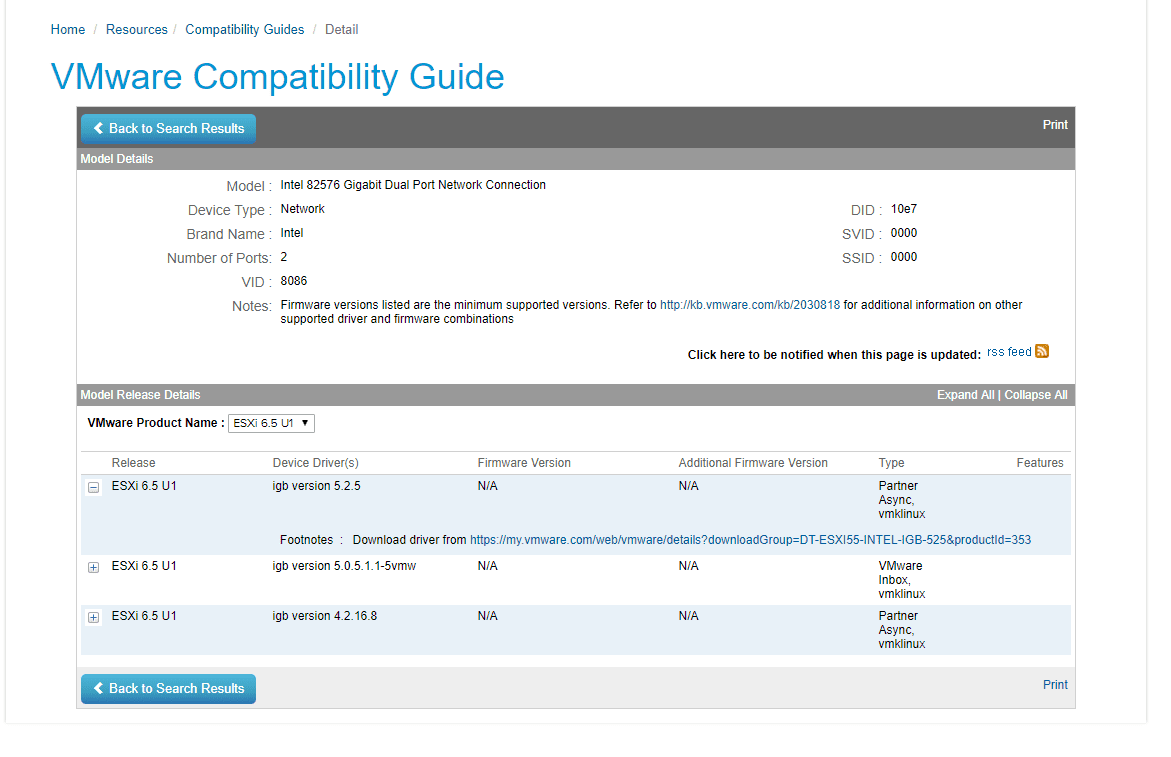This screenshot has height=757, width=1171.
Task: Collapse the ESXi 6.5 U1 igb 5.2.5 row
Action: 93,487
